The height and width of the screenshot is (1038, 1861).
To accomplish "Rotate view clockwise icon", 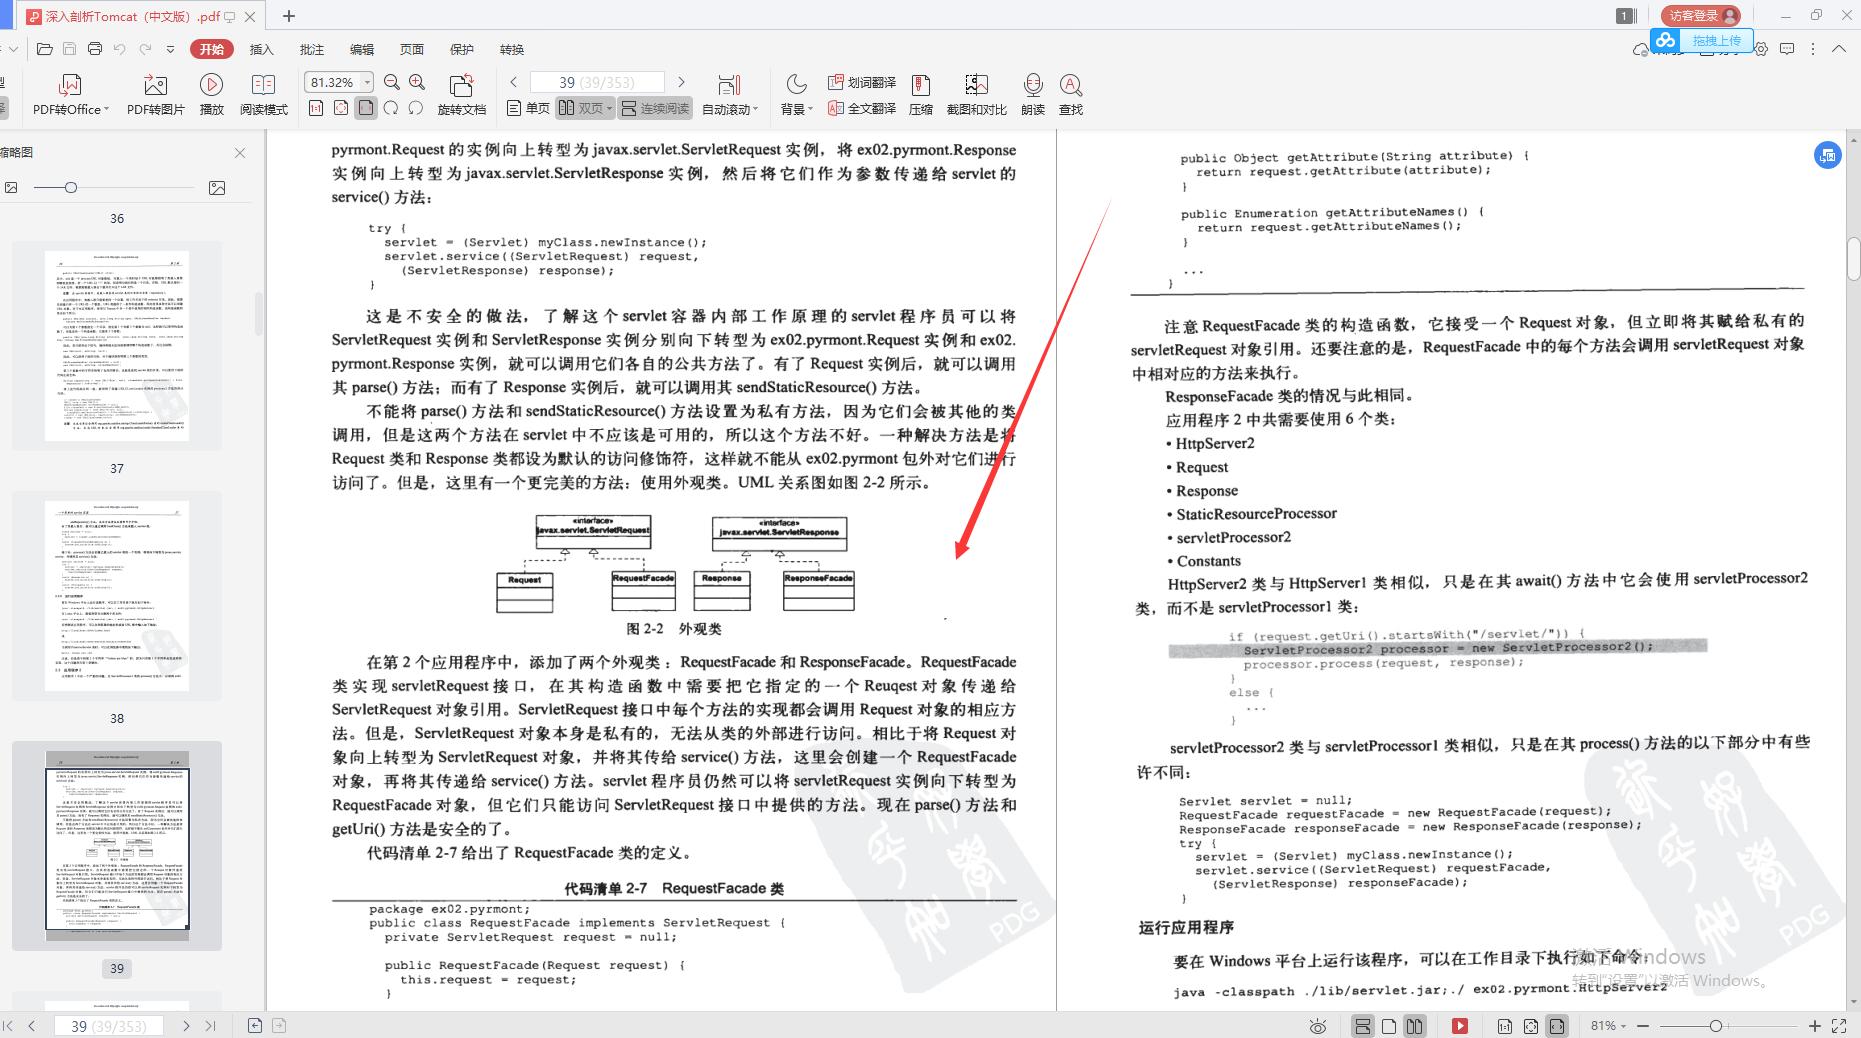I will pos(391,108).
